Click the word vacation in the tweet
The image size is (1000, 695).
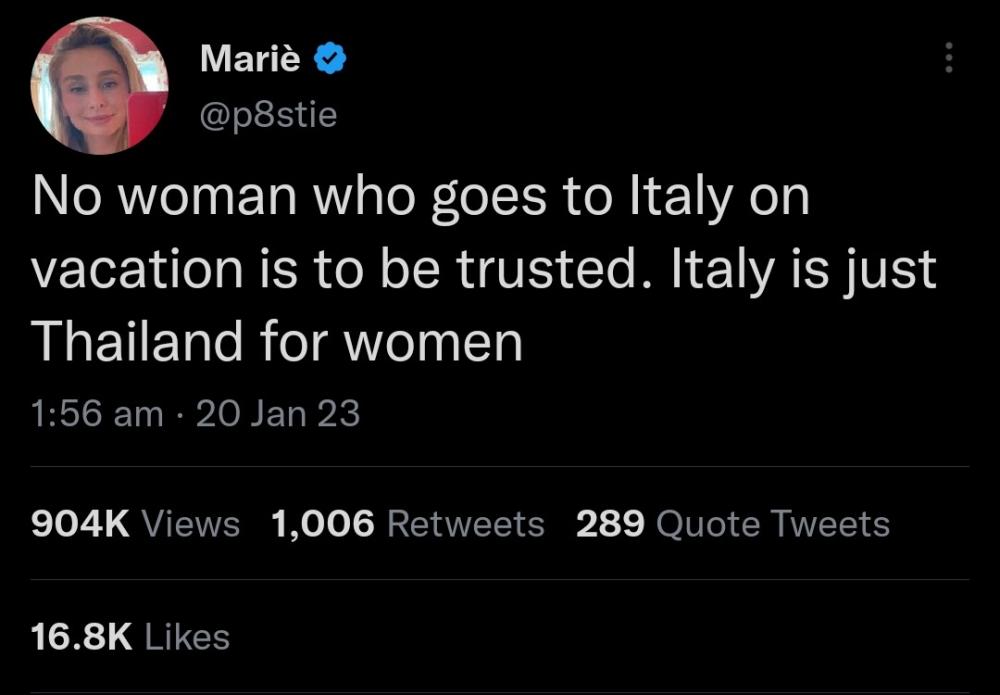(x=137, y=268)
